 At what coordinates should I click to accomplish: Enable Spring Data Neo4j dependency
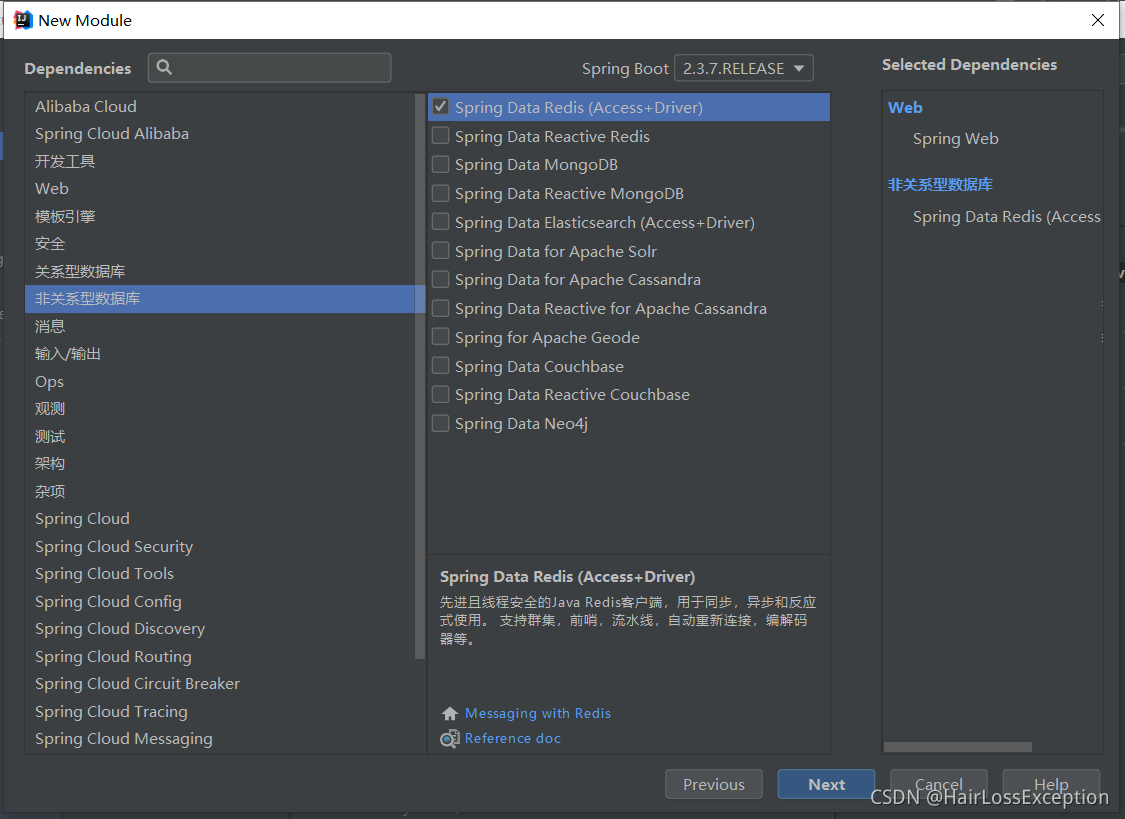click(x=441, y=423)
